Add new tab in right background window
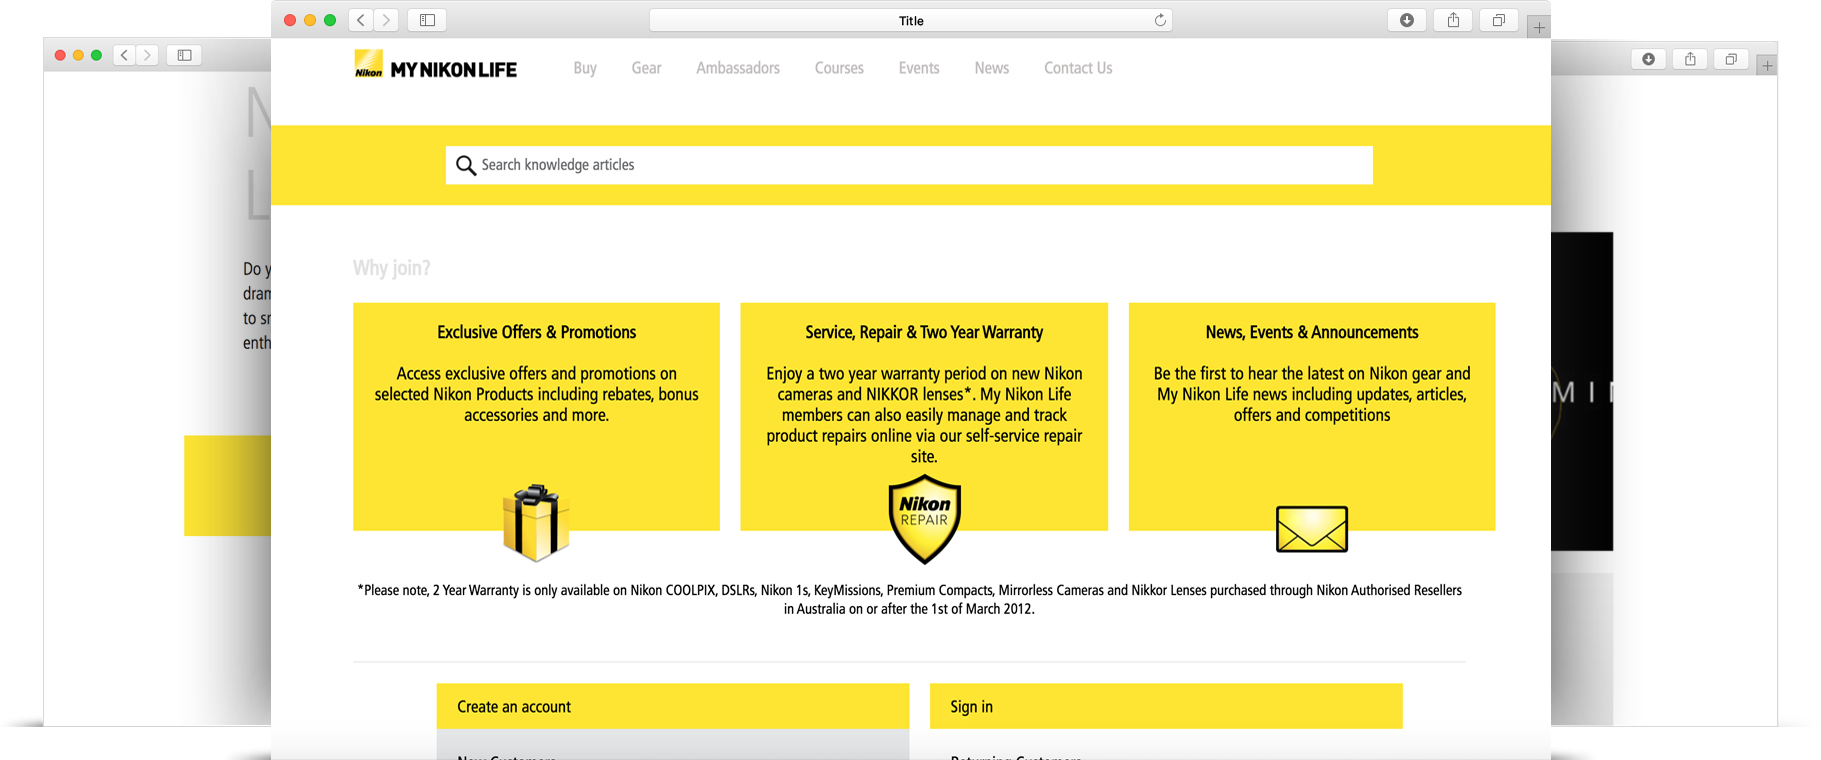 coord(1767,65)
